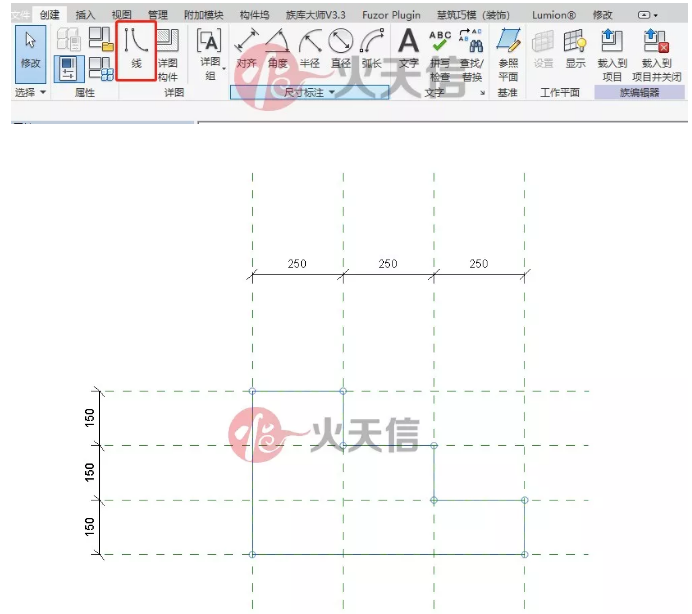The height and width of the screenshot is (614, 692).
Task: Toggle the Properties palette button
Action: pos(68,69)
